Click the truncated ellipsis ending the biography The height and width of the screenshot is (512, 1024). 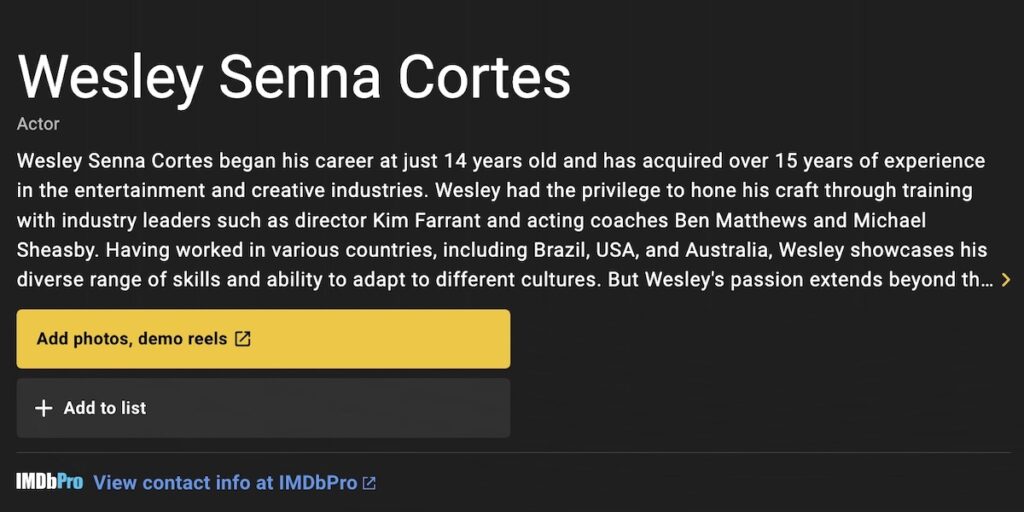[986, 281]
